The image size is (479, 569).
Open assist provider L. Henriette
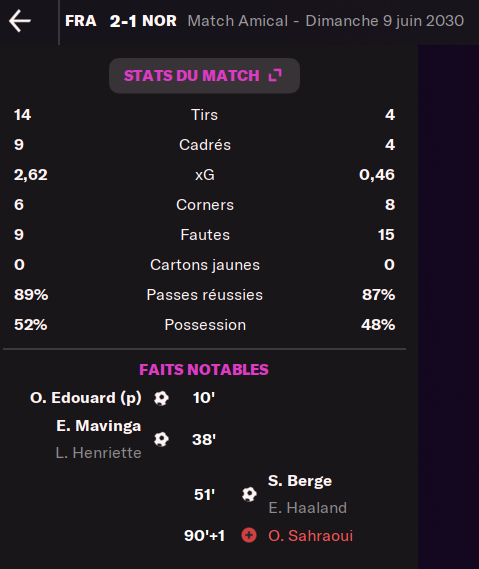click(x=98, y=453)
